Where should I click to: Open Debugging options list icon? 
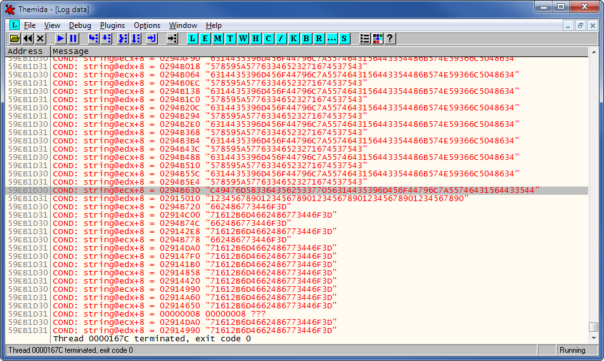[x=365, y=39]
